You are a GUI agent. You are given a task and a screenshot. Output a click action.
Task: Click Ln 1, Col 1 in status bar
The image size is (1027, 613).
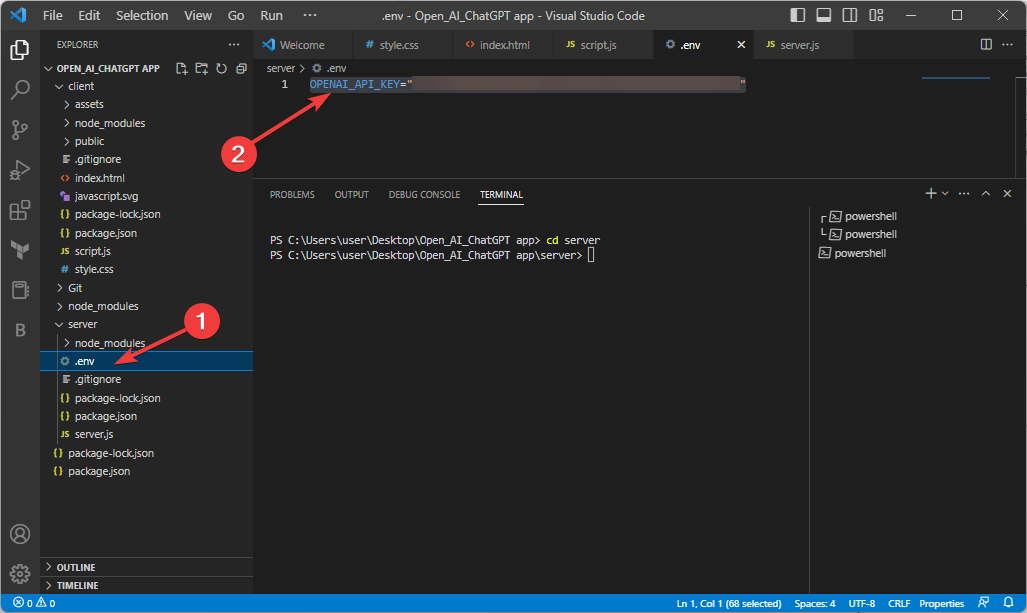[729, 603]
